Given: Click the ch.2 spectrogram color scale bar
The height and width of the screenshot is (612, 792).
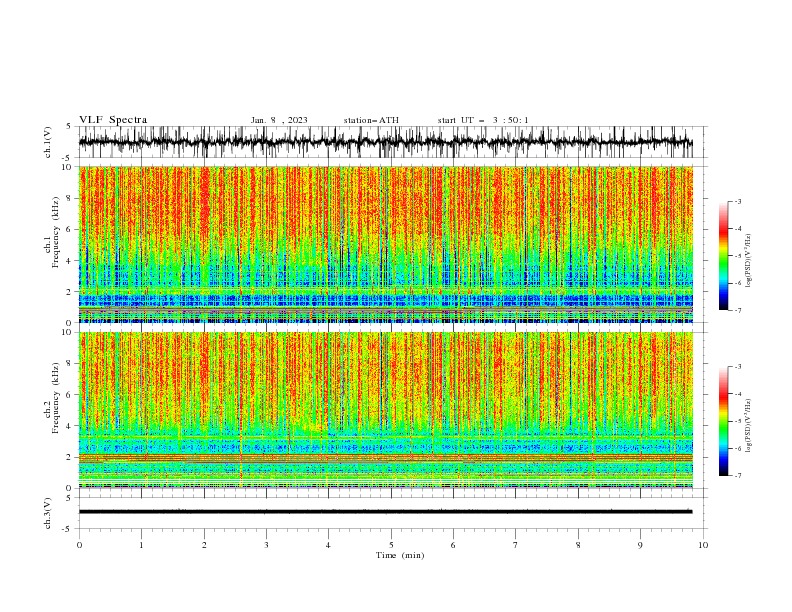Looking at the screenshot, I should point(723,421).
